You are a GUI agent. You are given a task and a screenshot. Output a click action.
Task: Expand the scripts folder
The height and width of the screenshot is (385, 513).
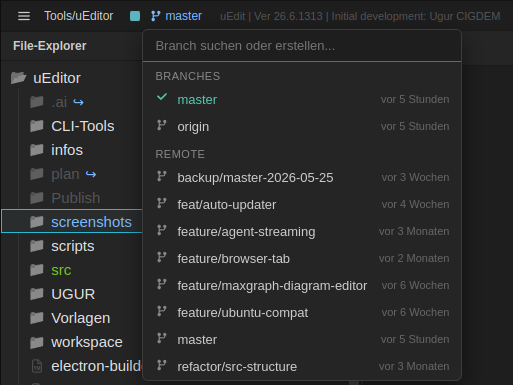pos(72,246)
